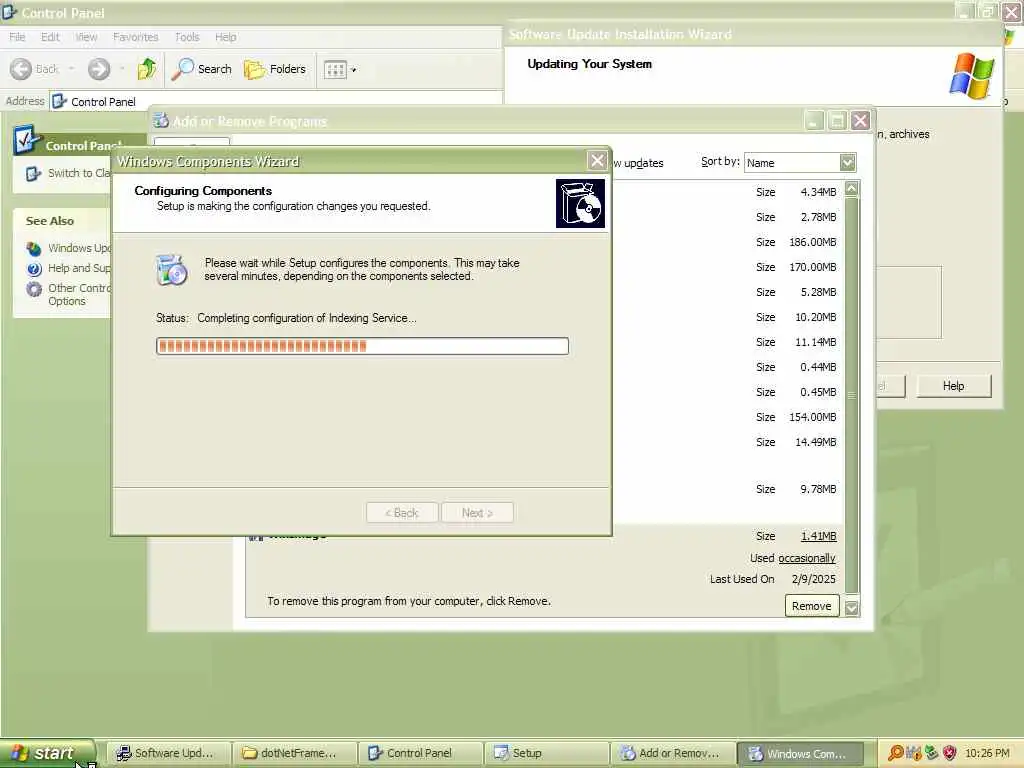Open Windows Update link under See Also

tap(78, 248)
